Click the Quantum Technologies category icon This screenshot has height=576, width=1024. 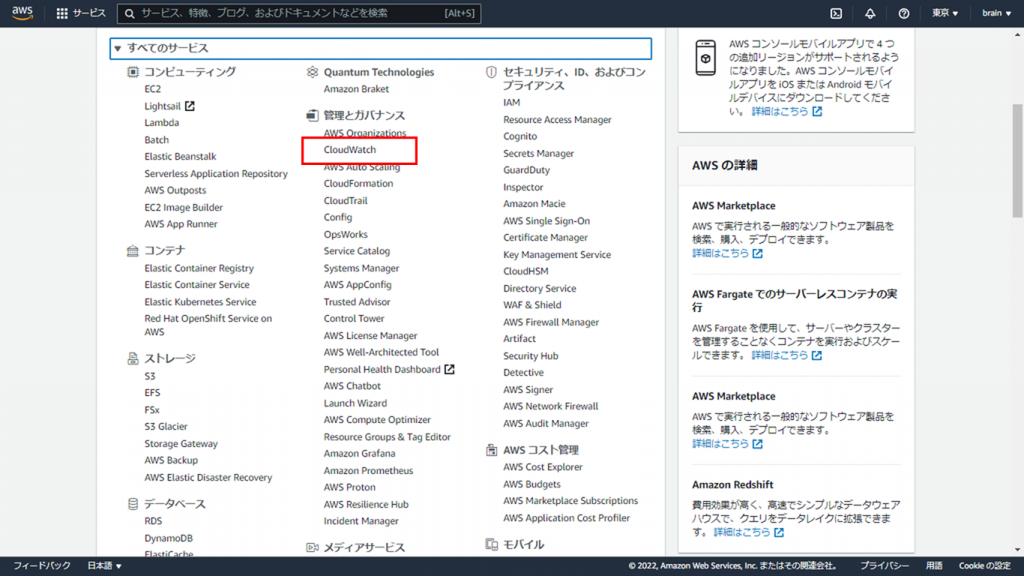pyautogui.click(x=312, y=72)
